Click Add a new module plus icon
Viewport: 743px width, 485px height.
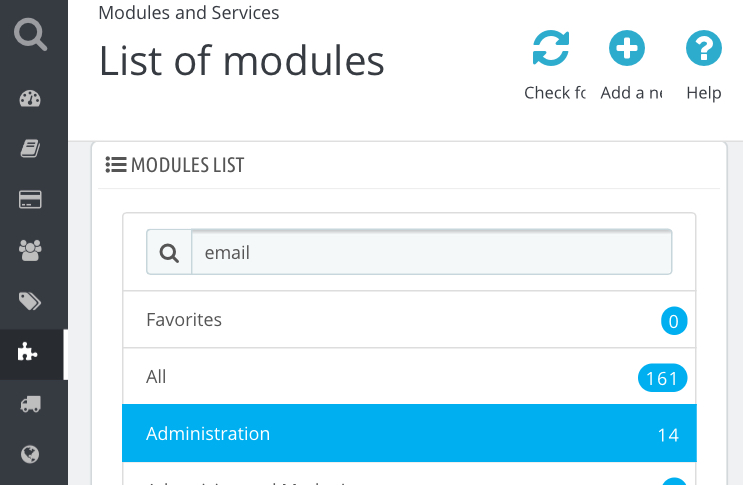(627, 48)
